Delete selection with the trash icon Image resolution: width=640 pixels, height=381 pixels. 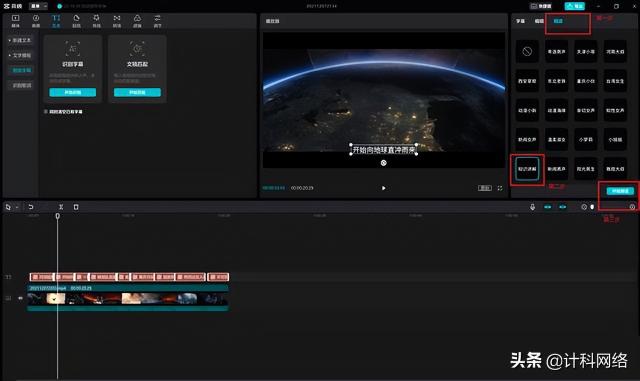[76, 207]
